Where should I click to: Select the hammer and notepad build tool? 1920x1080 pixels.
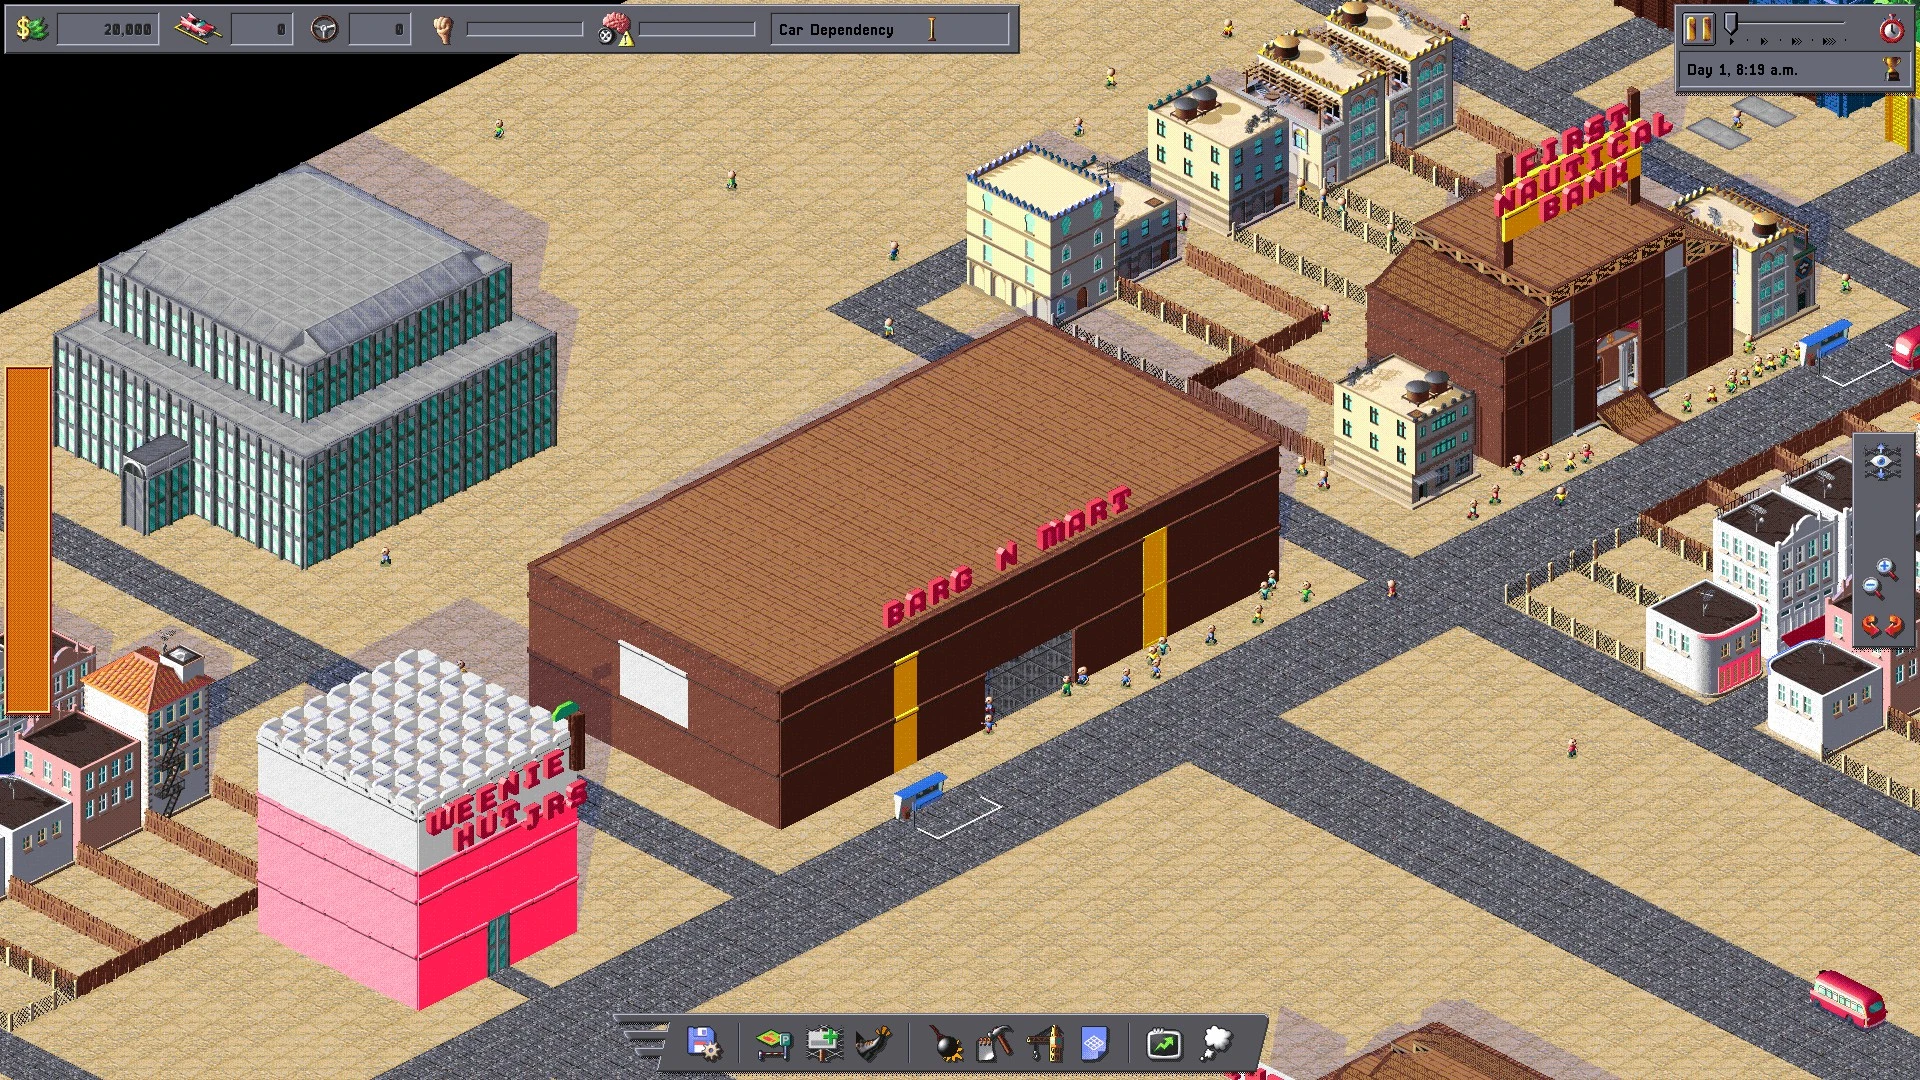995,1044
